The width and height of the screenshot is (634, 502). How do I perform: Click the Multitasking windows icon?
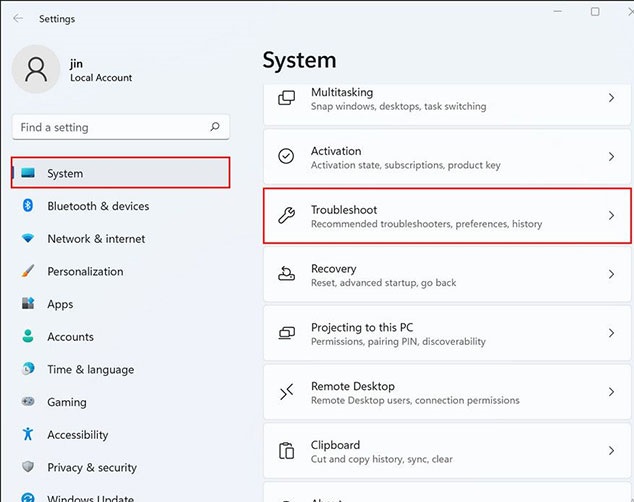(286, 98)
